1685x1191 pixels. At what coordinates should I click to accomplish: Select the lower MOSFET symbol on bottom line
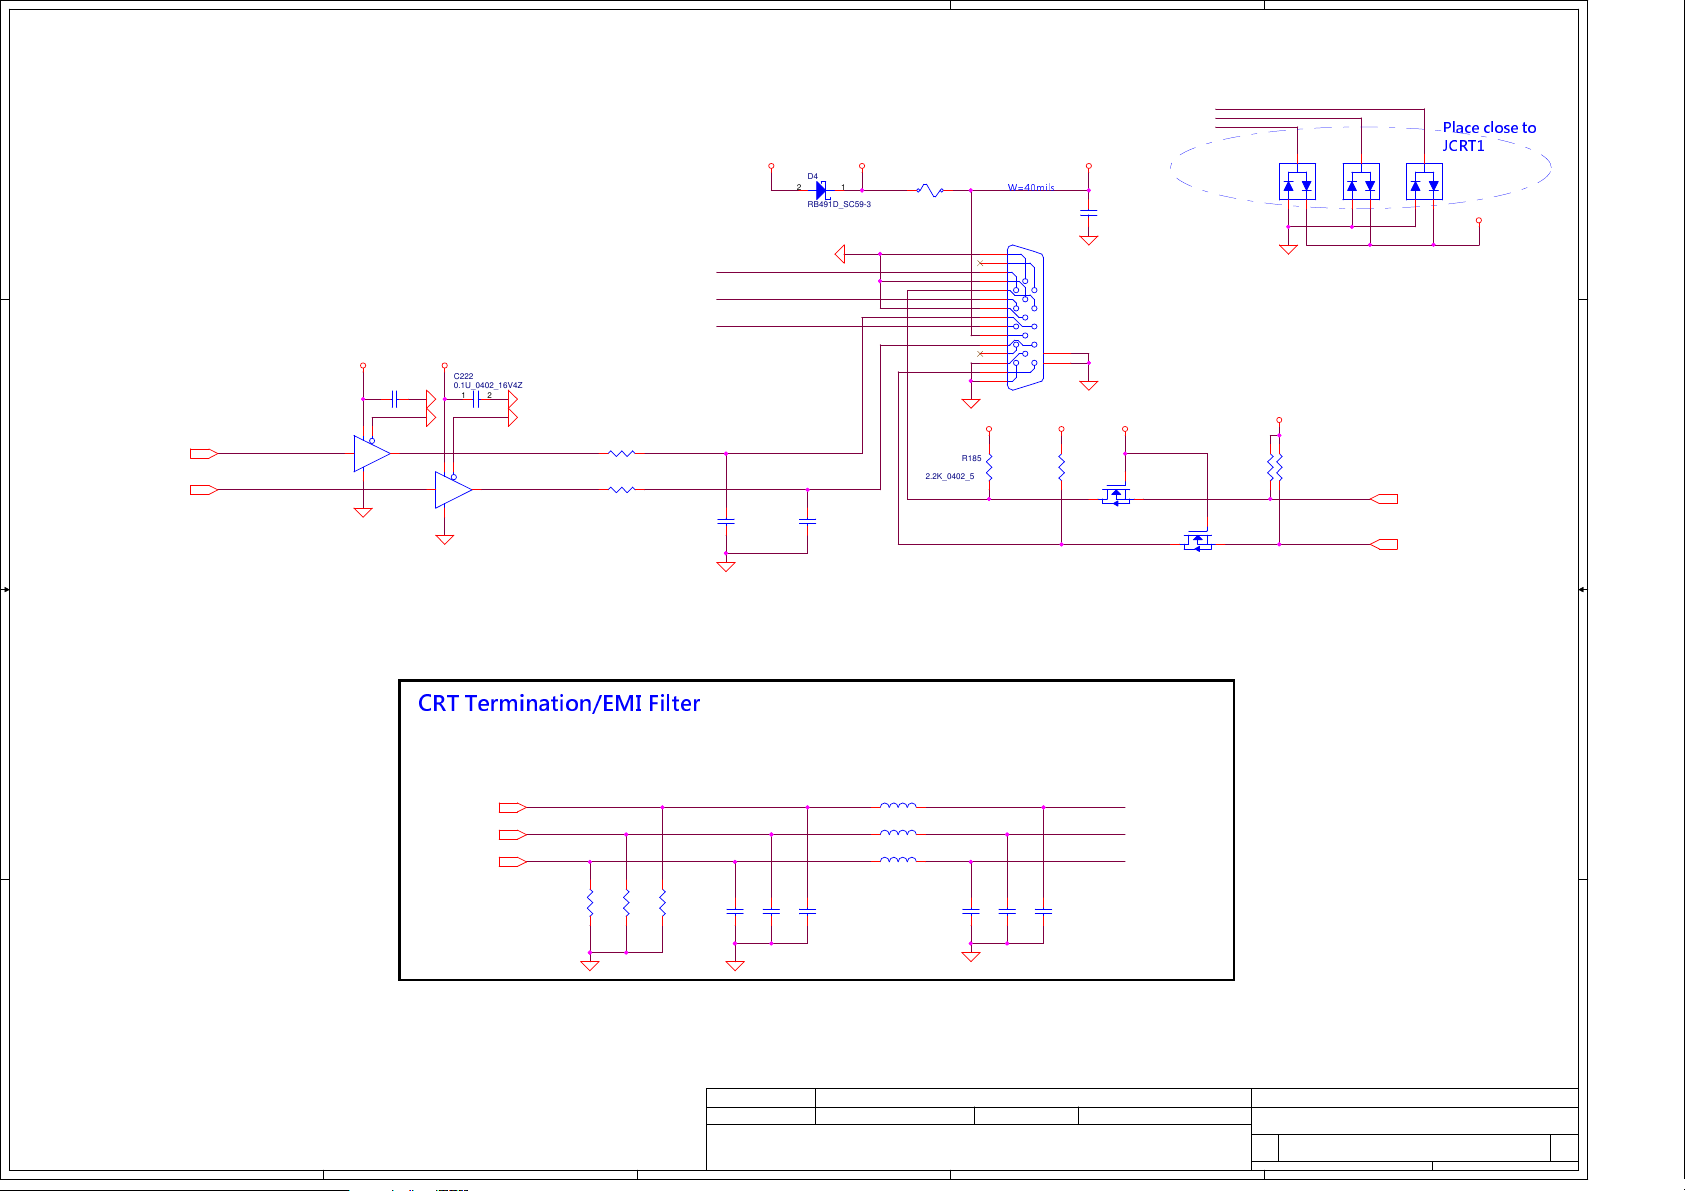click(x=1197, y=541)
